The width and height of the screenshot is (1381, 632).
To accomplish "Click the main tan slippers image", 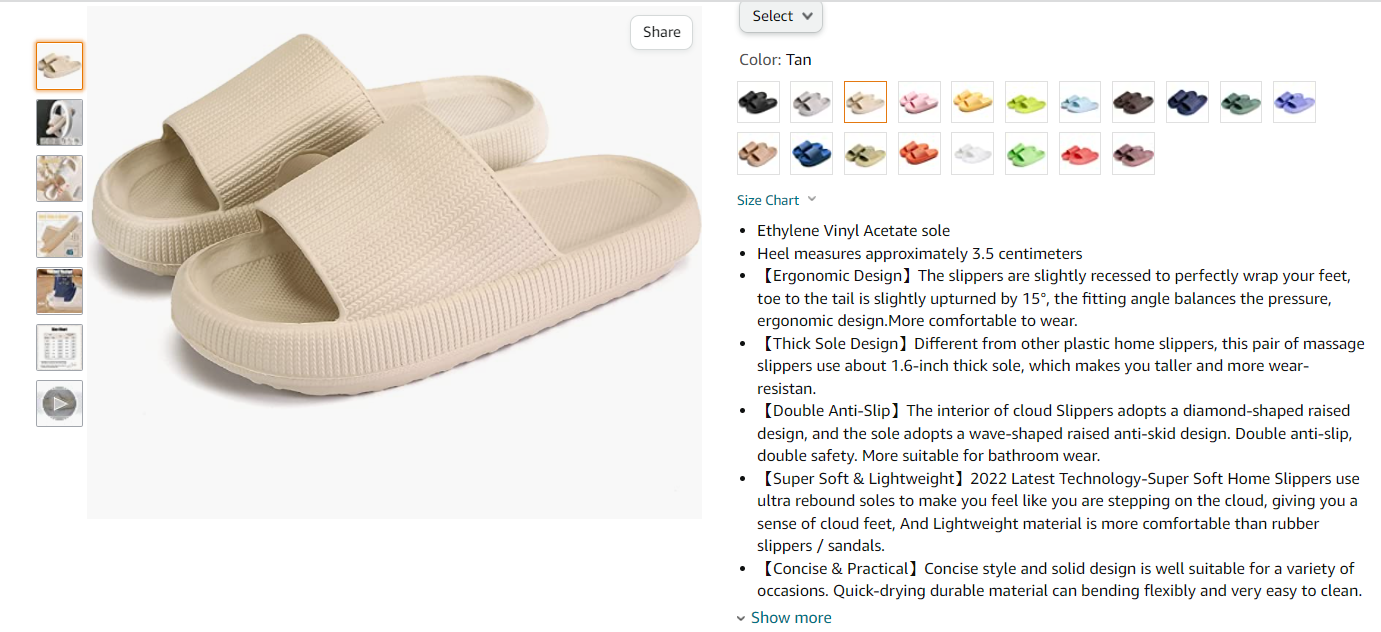I will [x=394, y=262].
